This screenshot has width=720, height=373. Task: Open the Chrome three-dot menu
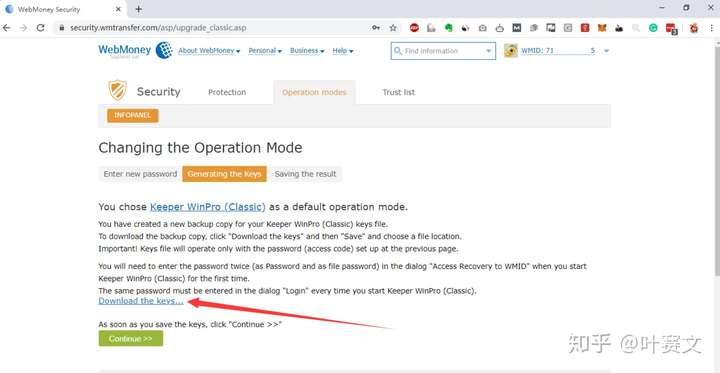711,28
